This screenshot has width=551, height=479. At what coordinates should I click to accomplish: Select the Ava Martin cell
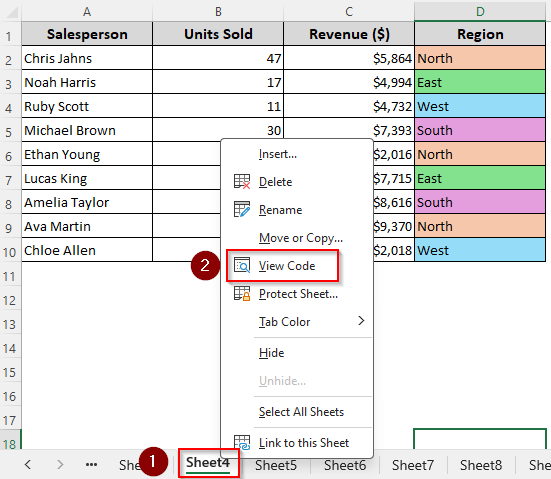87,226
